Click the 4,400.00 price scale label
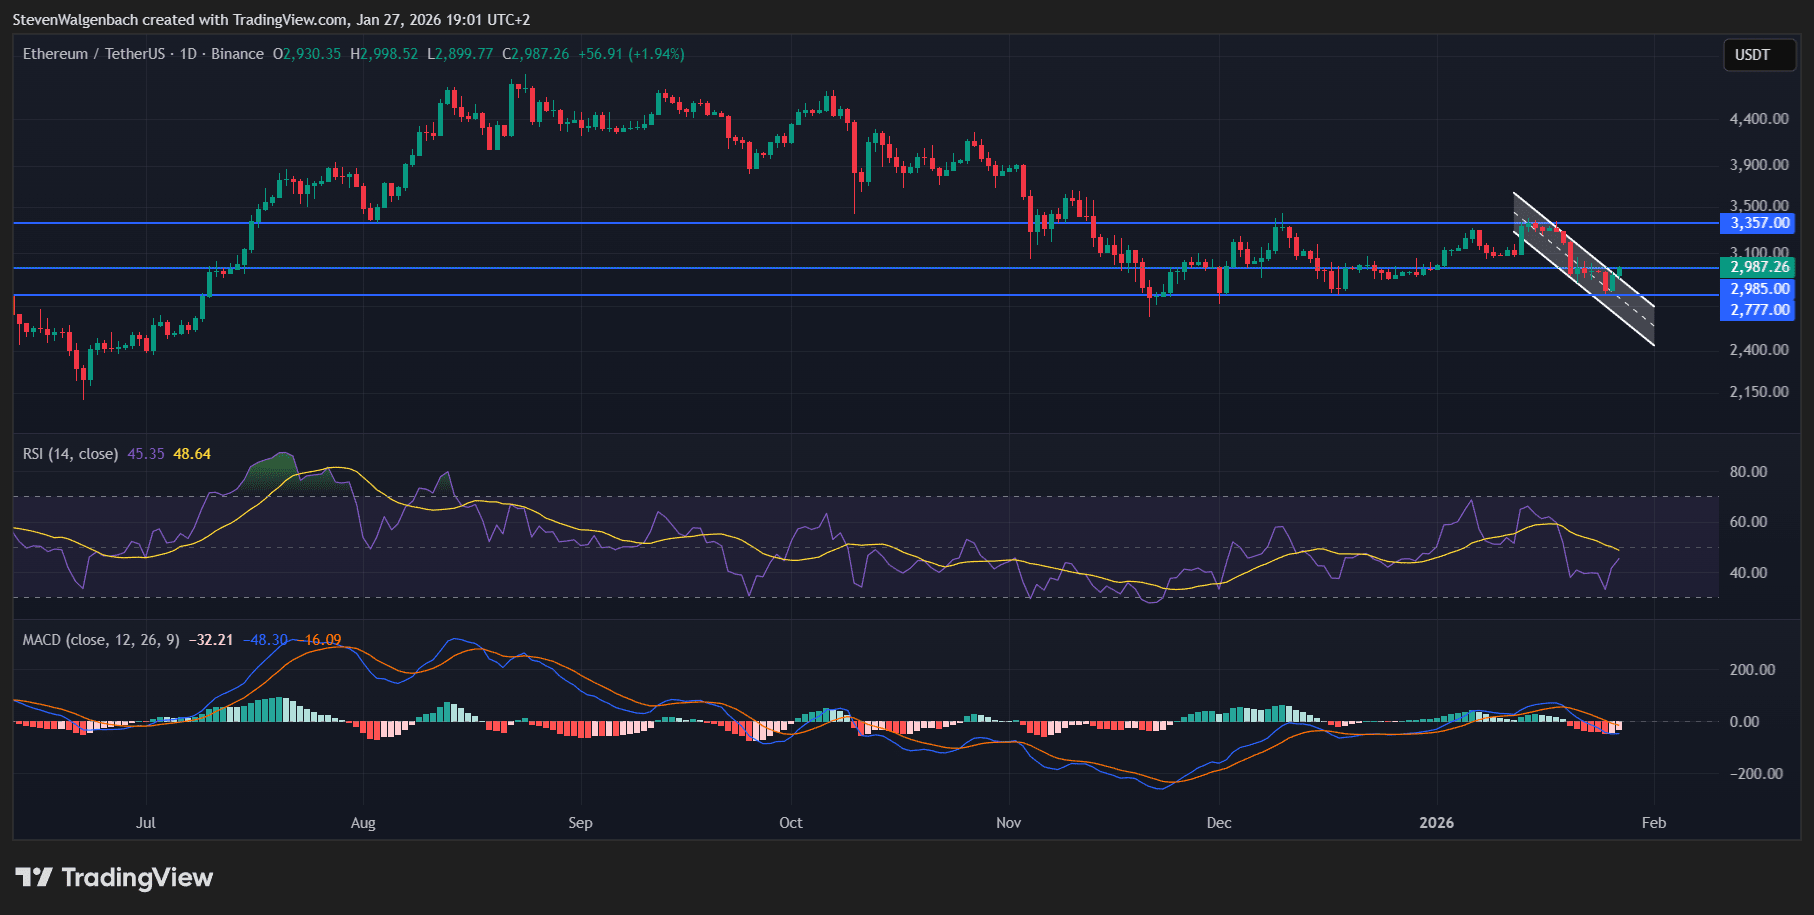The image size is (1814, 915). pos(1760,119)
